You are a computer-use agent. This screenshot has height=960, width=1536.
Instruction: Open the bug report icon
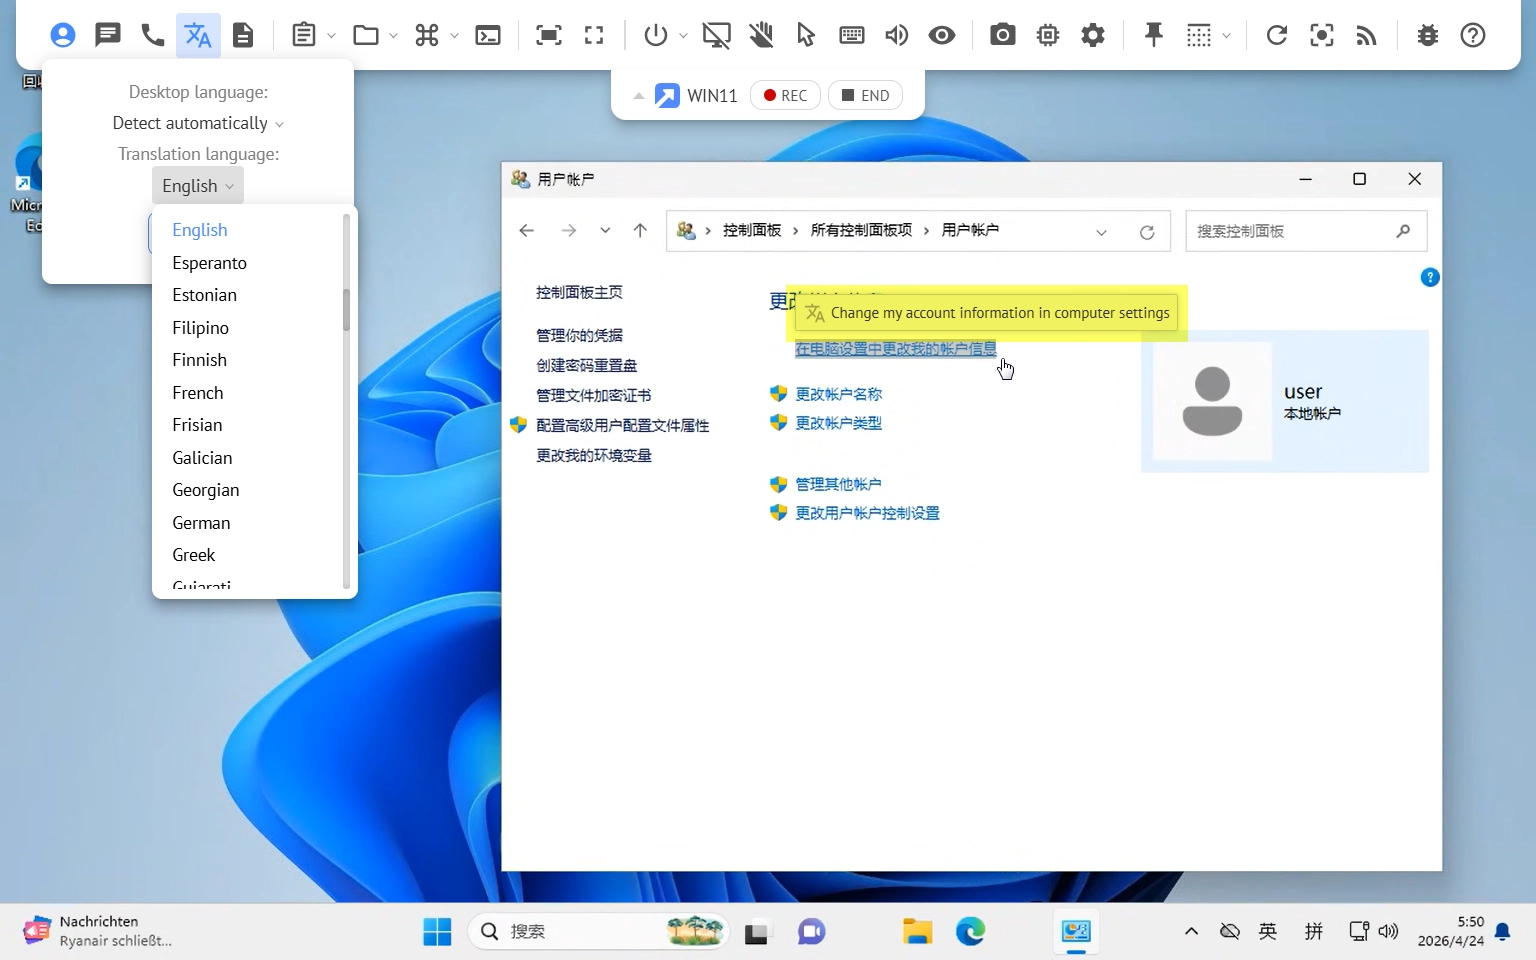(x=1427, y=35)
